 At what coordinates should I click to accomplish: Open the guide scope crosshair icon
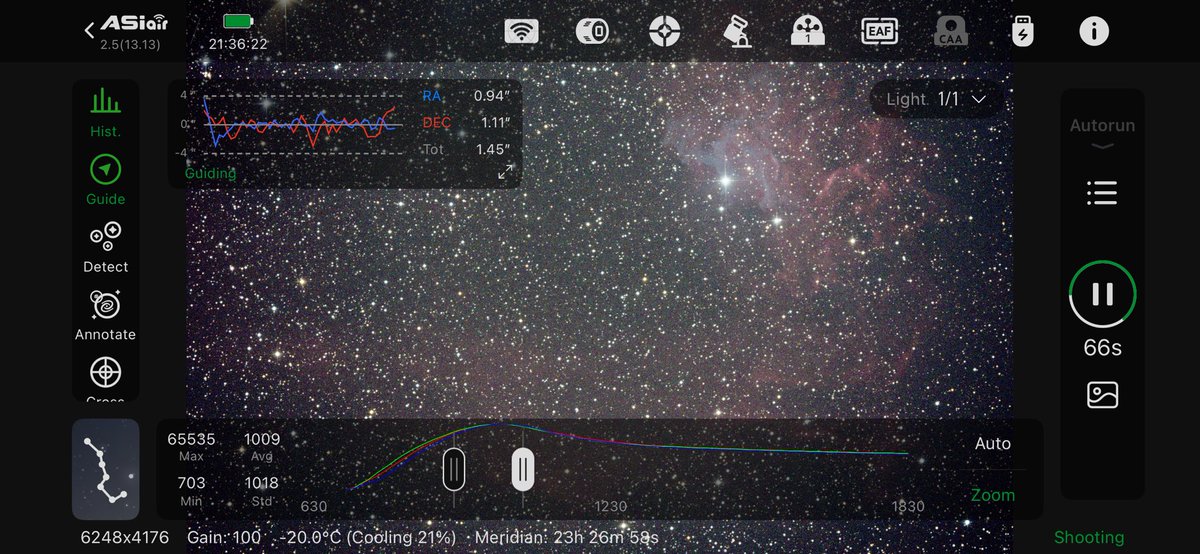pos(664,31)
